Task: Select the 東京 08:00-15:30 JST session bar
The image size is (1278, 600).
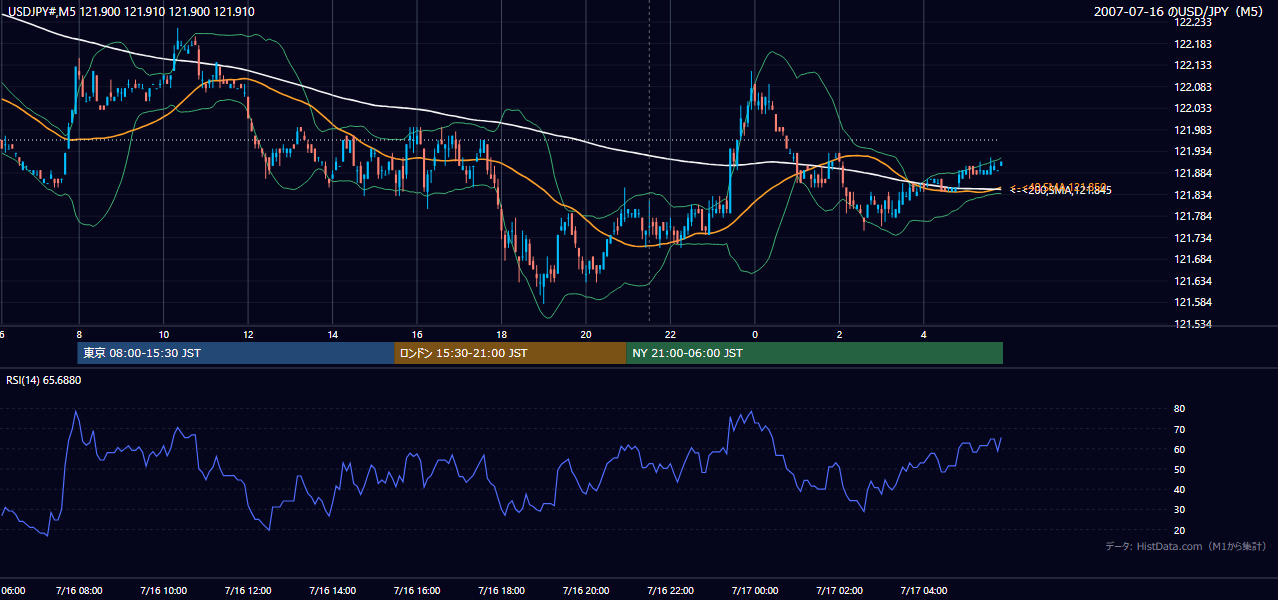Action: click(x=236, y=353)
